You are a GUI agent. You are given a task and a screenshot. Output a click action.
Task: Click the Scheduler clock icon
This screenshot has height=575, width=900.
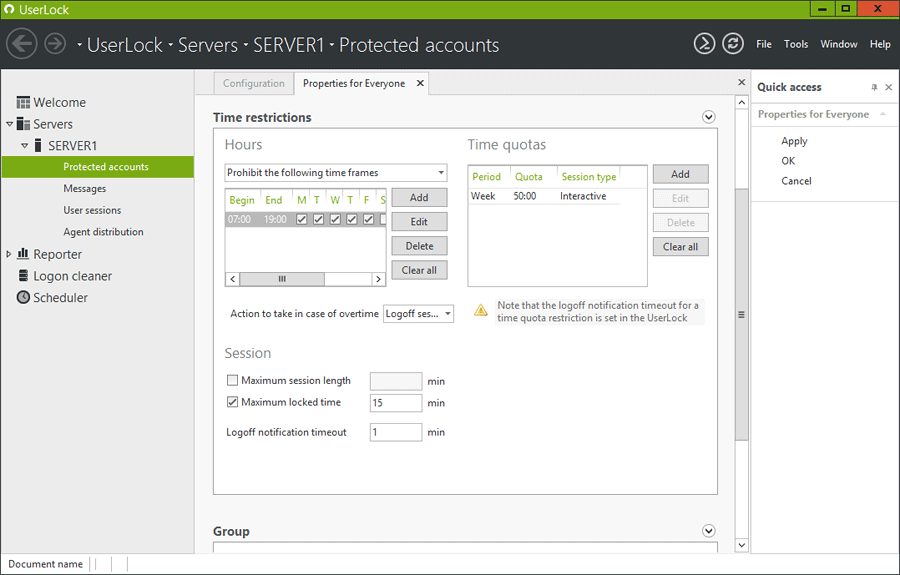(x=23, y=297)
